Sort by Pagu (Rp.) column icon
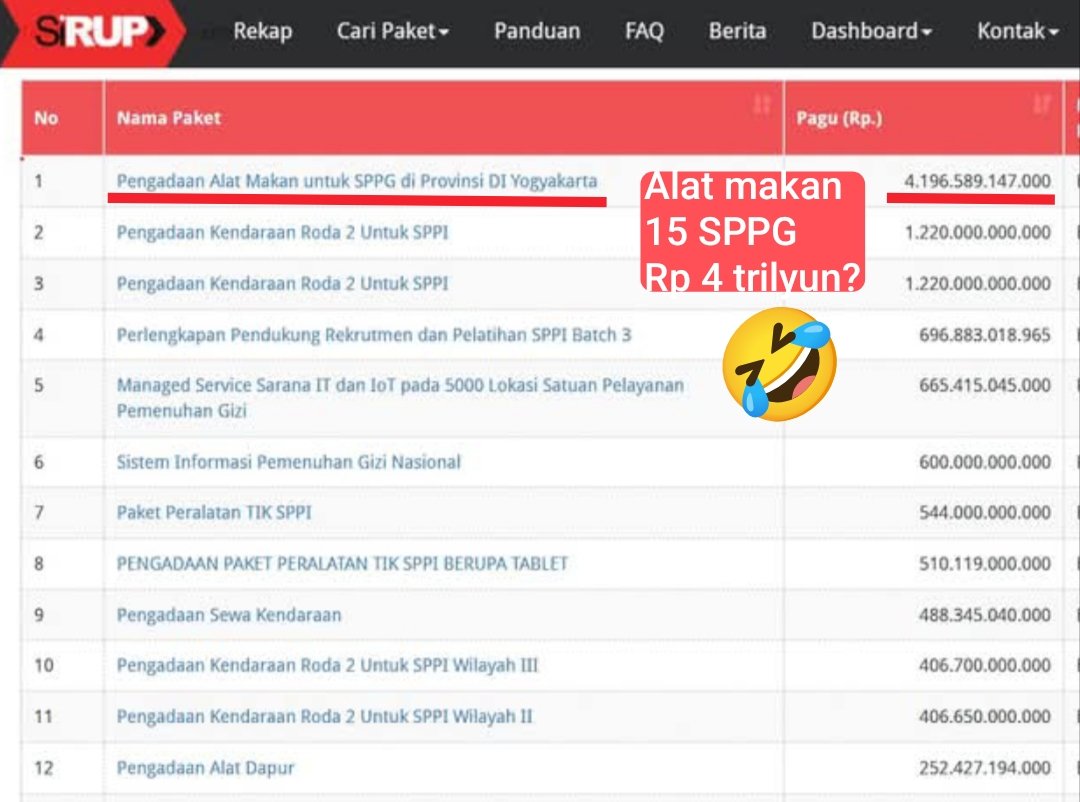Image resolution: width=1080 pixels, height=802 pixels. click(x=1041, y=105)
